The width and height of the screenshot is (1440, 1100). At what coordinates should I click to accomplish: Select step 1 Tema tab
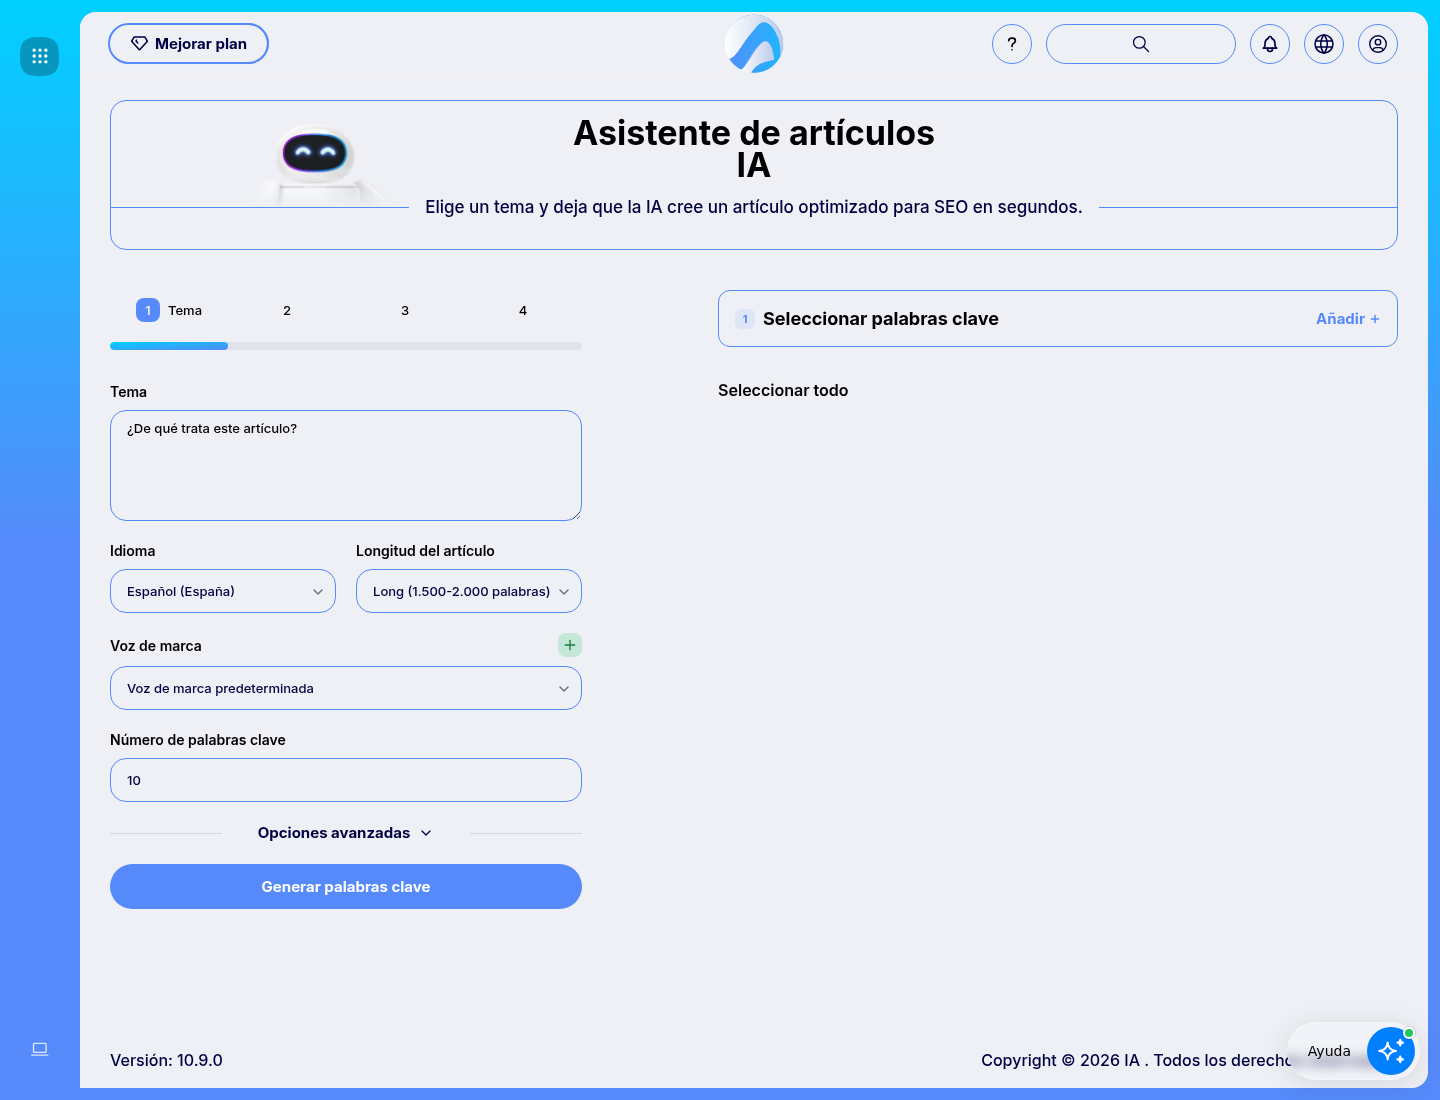pos(169,310)
